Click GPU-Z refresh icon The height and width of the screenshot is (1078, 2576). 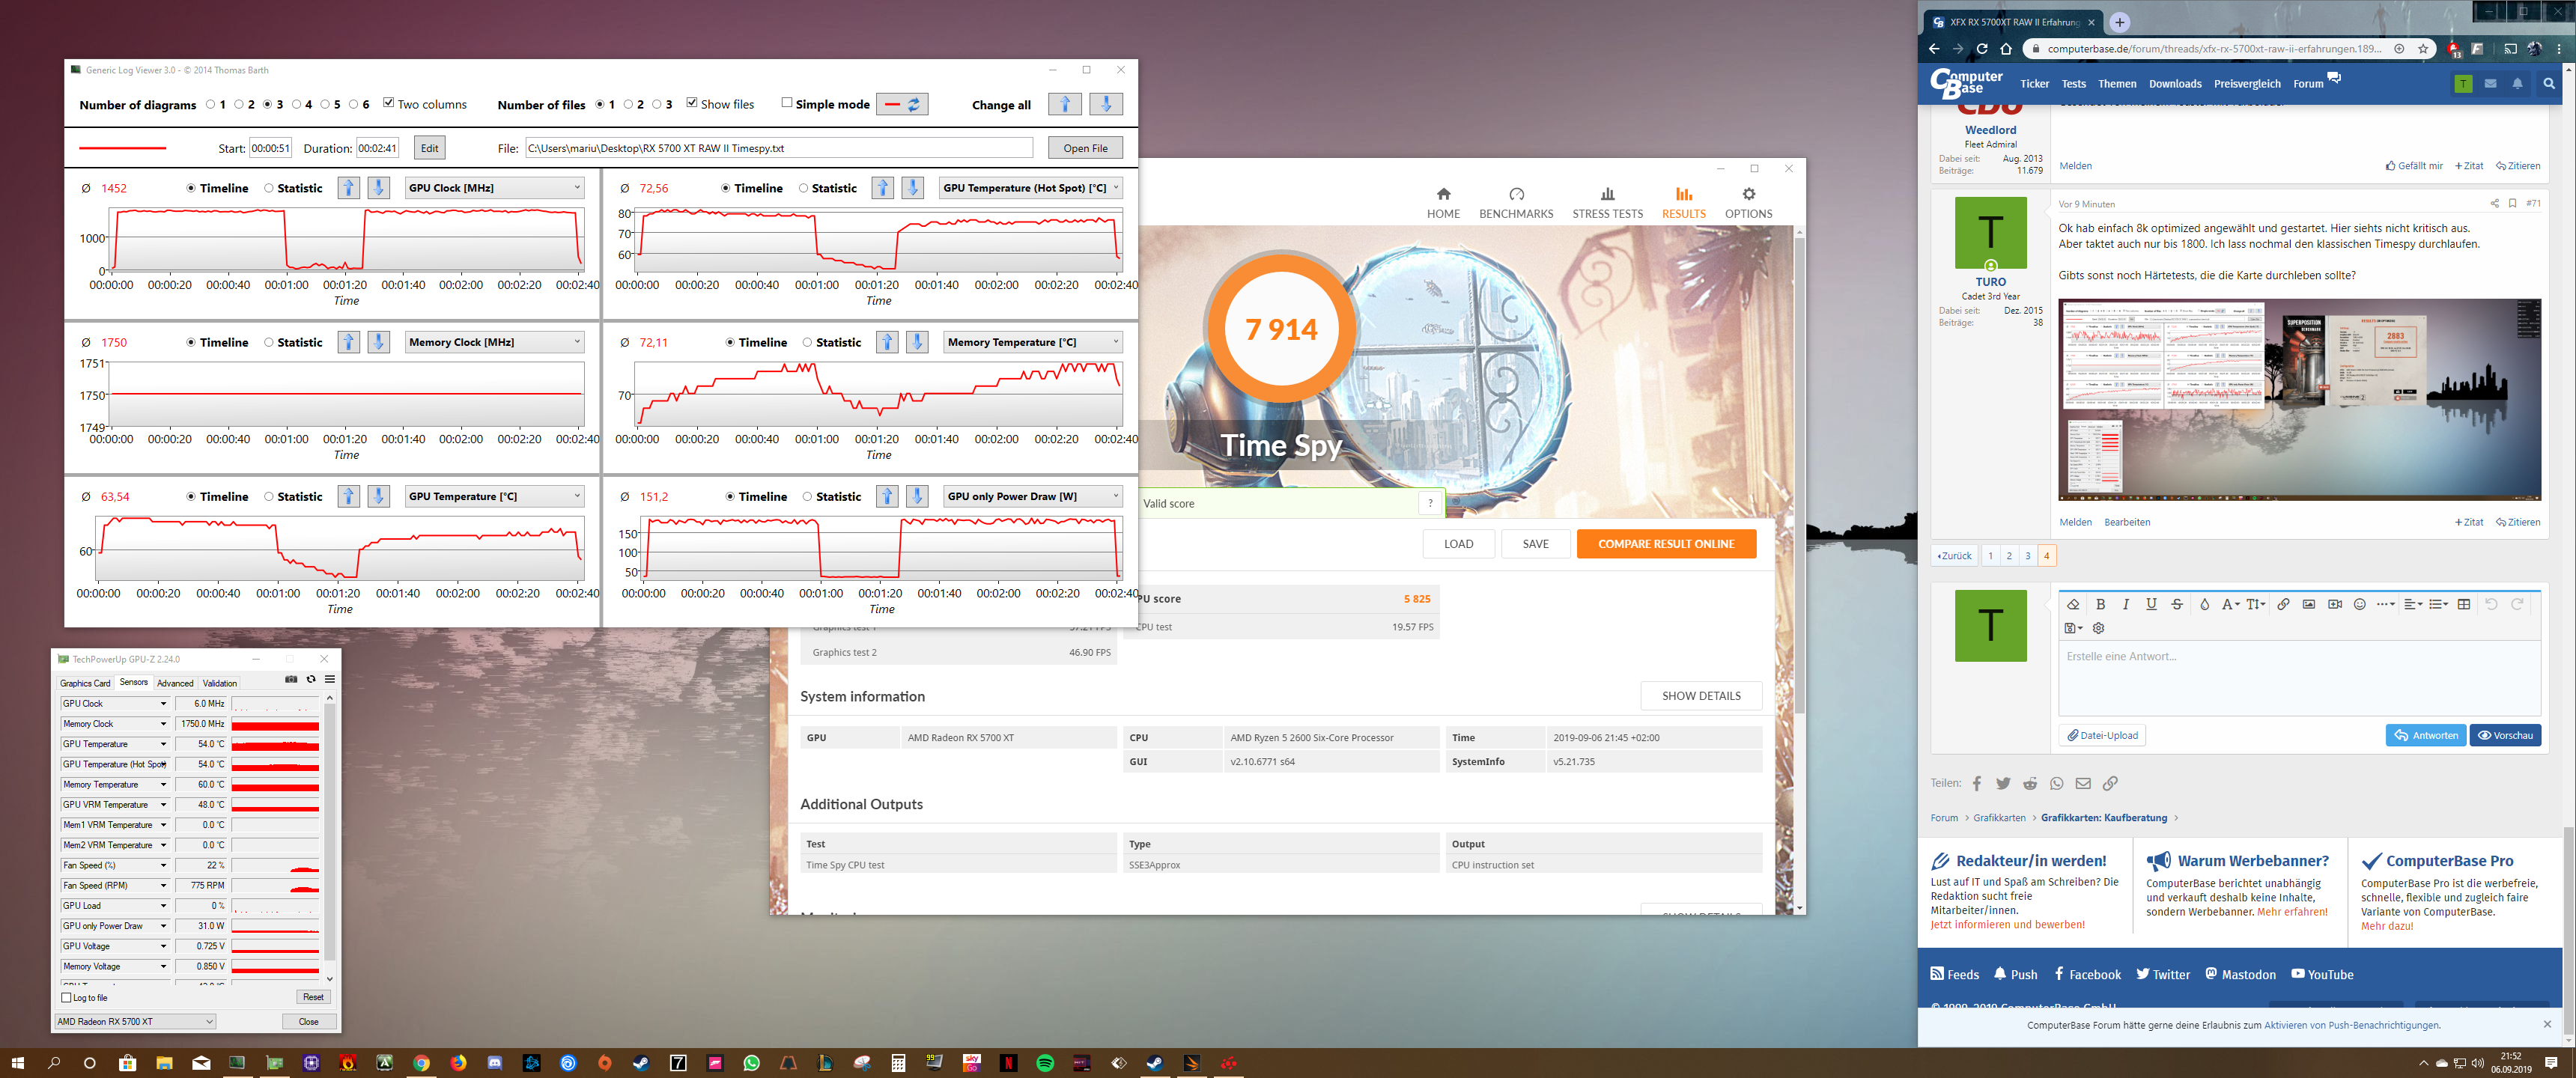(x=311, y=679)
